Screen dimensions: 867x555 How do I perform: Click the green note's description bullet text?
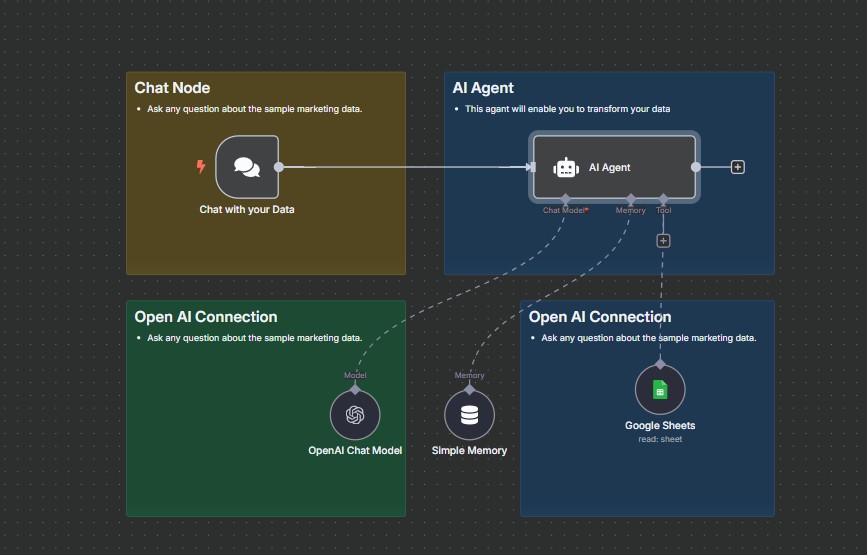[254, 338]
